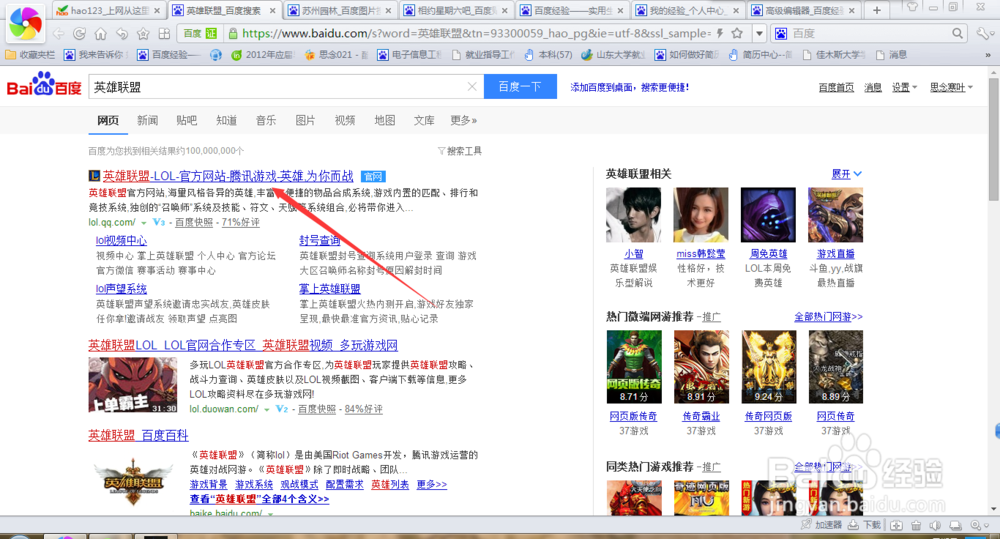This screenshot has height=539, width=1000.
Task: Click the favorites star icon next to home
Action: tap(143, 33)
